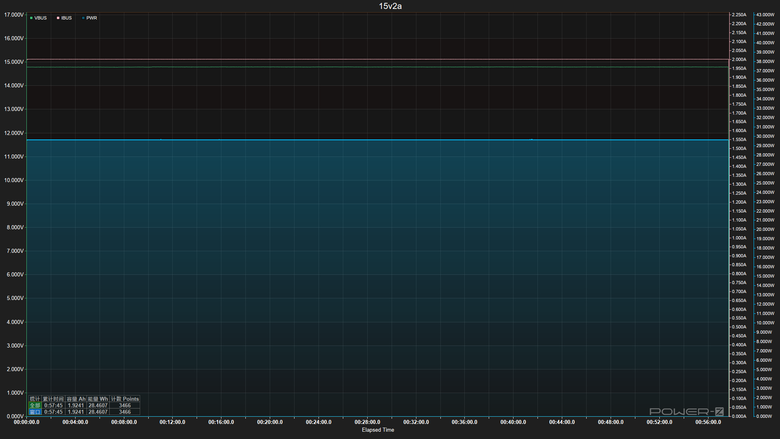Click the pink IBUS trace line
780x439 pixels.
tap(378, 60)
